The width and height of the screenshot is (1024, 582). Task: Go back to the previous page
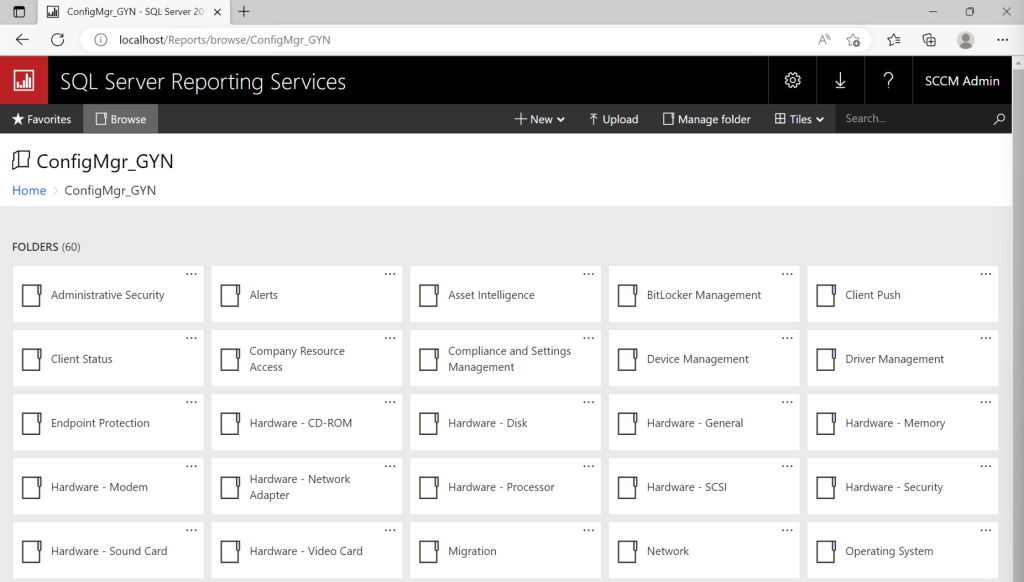pyautogui.click(x=22, y=40)
